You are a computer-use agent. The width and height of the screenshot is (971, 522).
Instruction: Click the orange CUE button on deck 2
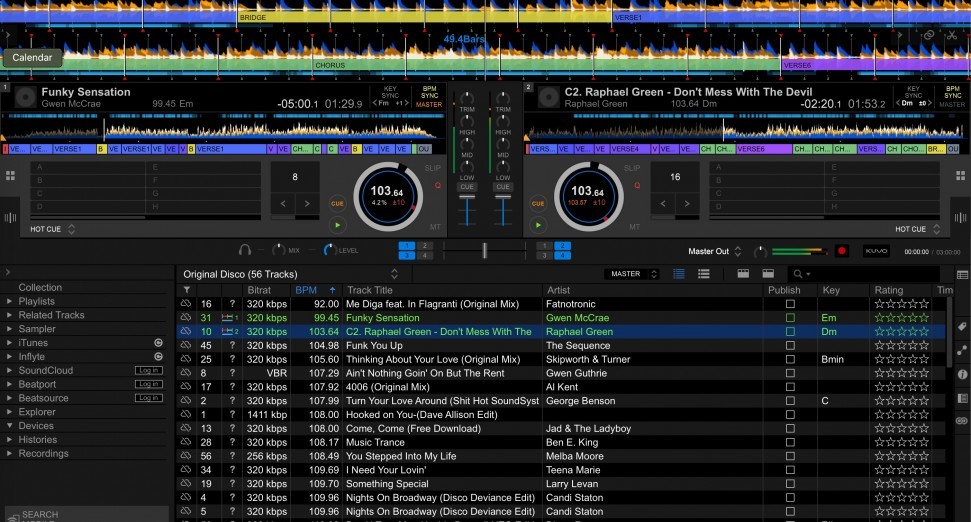[538, 203]
